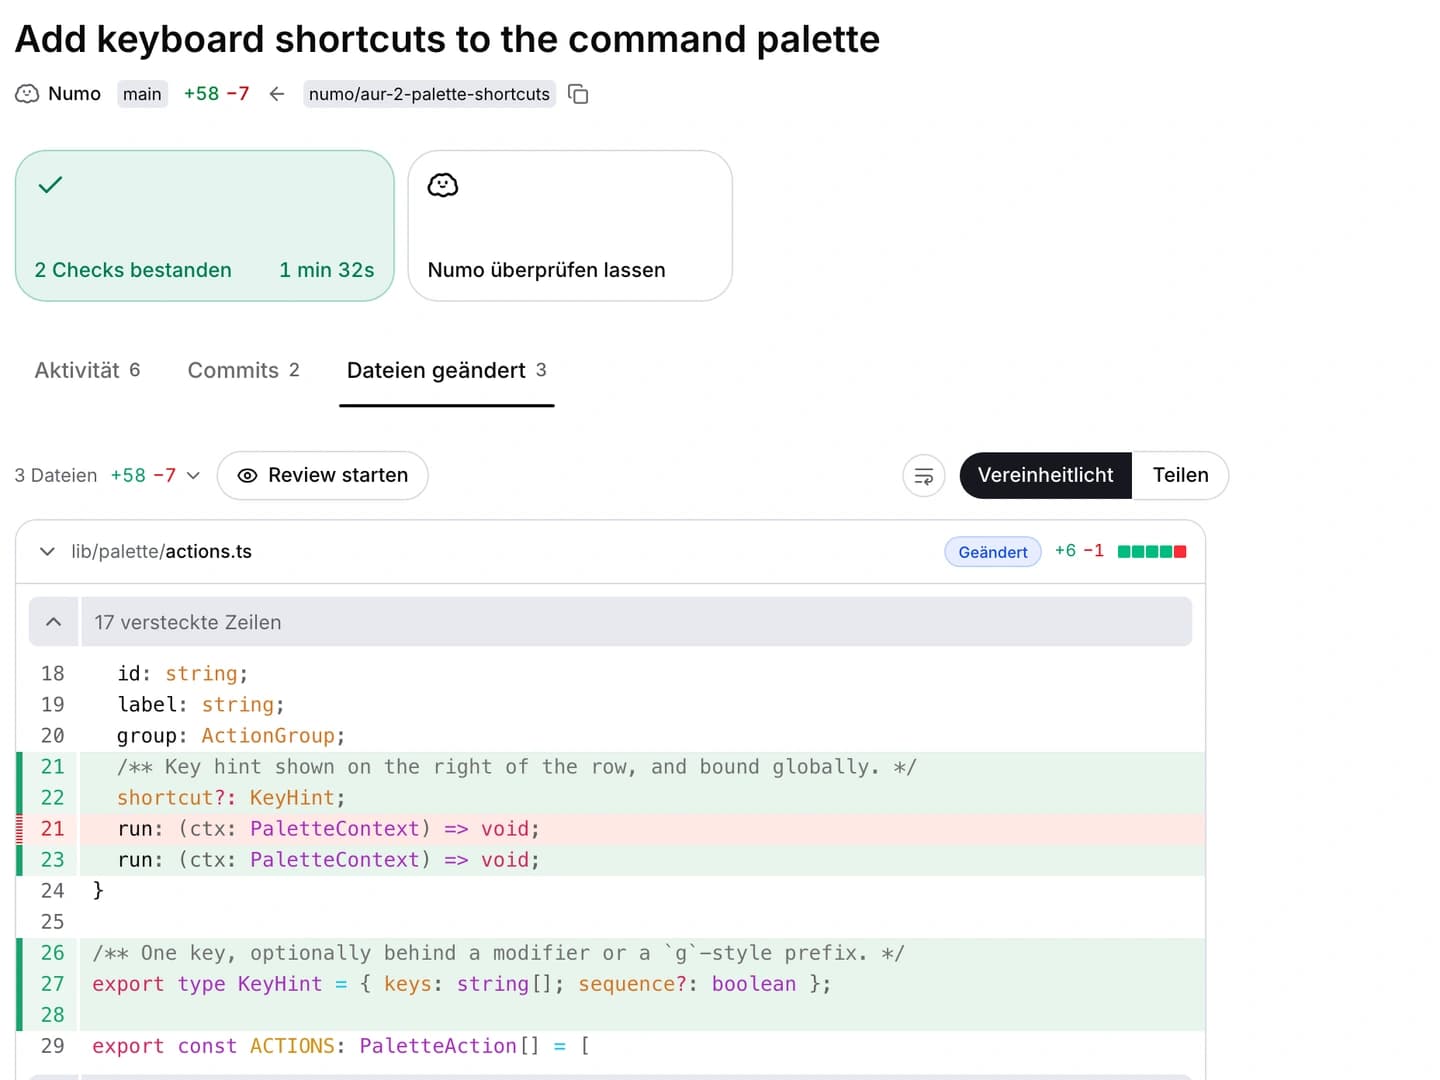This screenshot has width=1440, height=1080.
Task: Click the line 29 ACTIONS export code
Action: click(341, 1046)
